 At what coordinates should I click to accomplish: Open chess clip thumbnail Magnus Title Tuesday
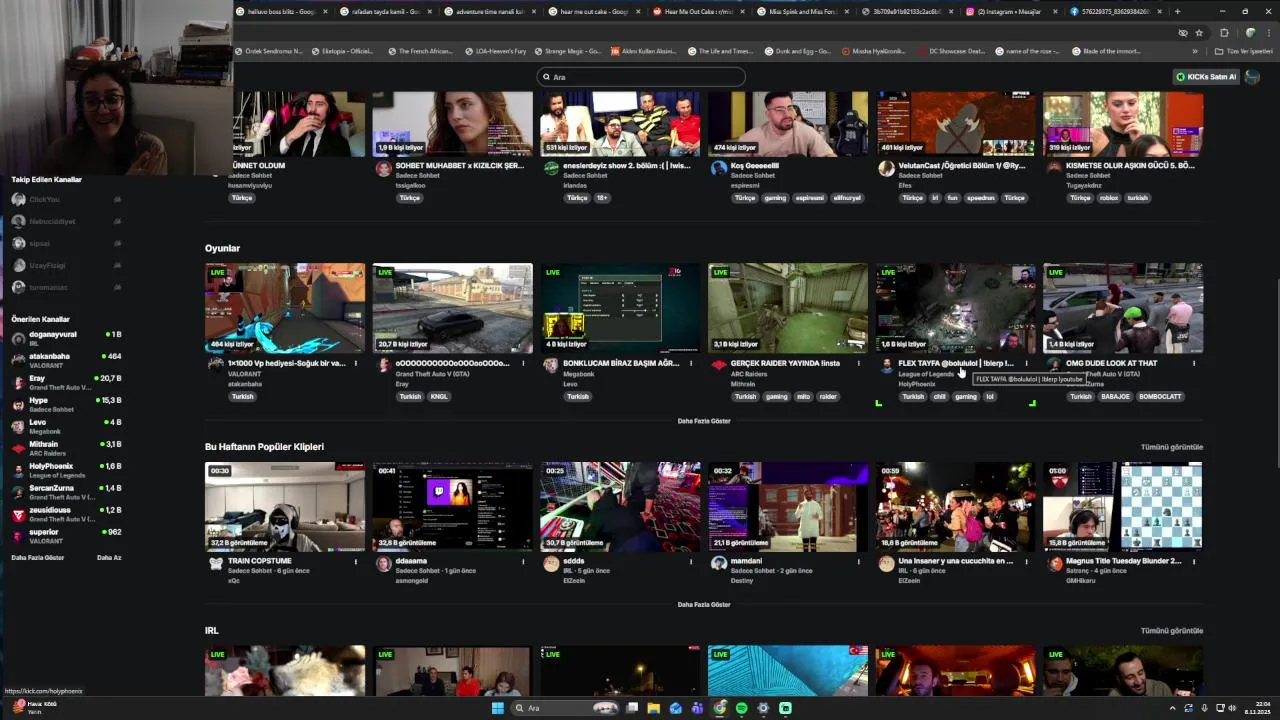(1123, 506)
